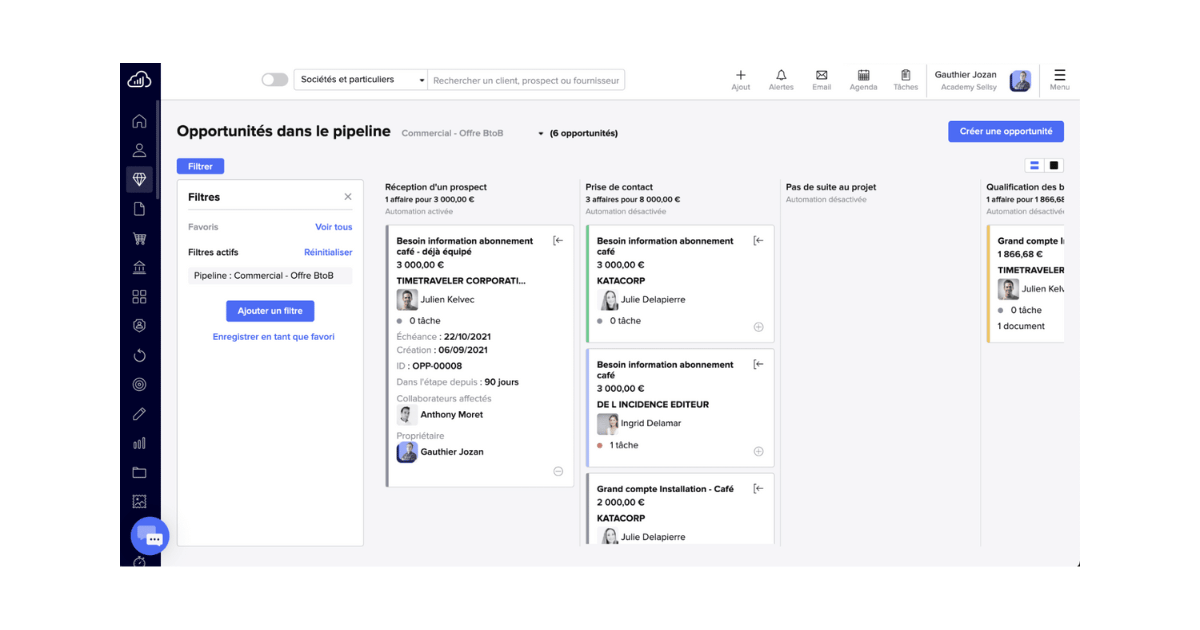The image size is (1200, 630).
Task: Open the 'Commercial - Offre BtoB' pipeline dropdown
Action: [472, 133]
